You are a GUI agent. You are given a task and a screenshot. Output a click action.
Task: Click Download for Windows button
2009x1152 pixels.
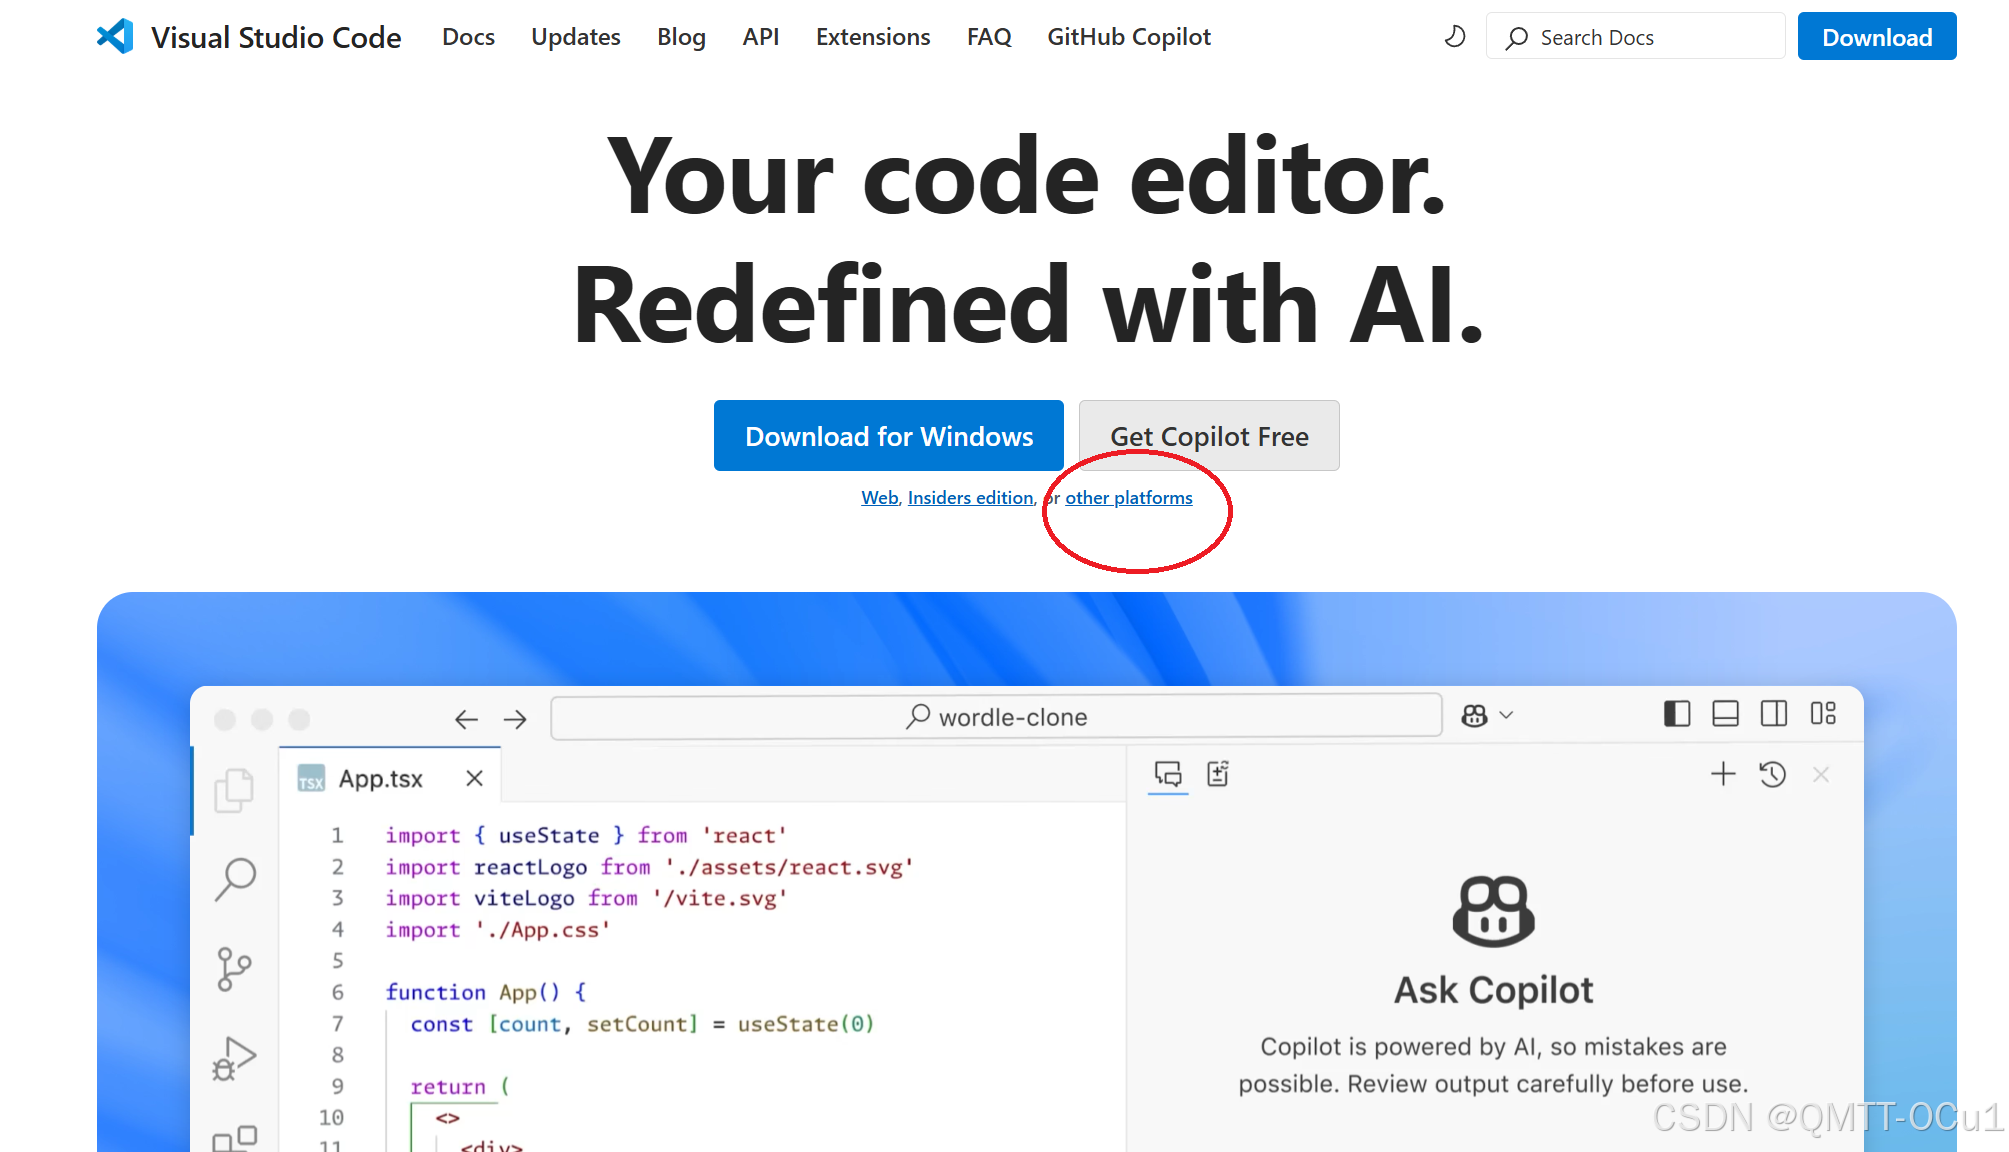click(888, 436)
